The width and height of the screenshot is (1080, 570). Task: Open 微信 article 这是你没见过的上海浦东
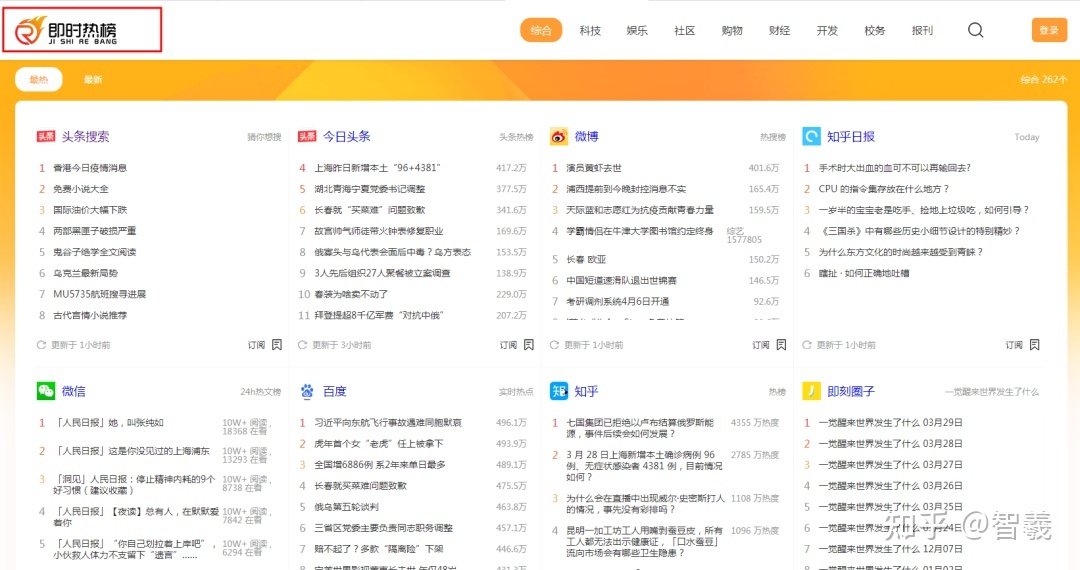tap(132, 451)
